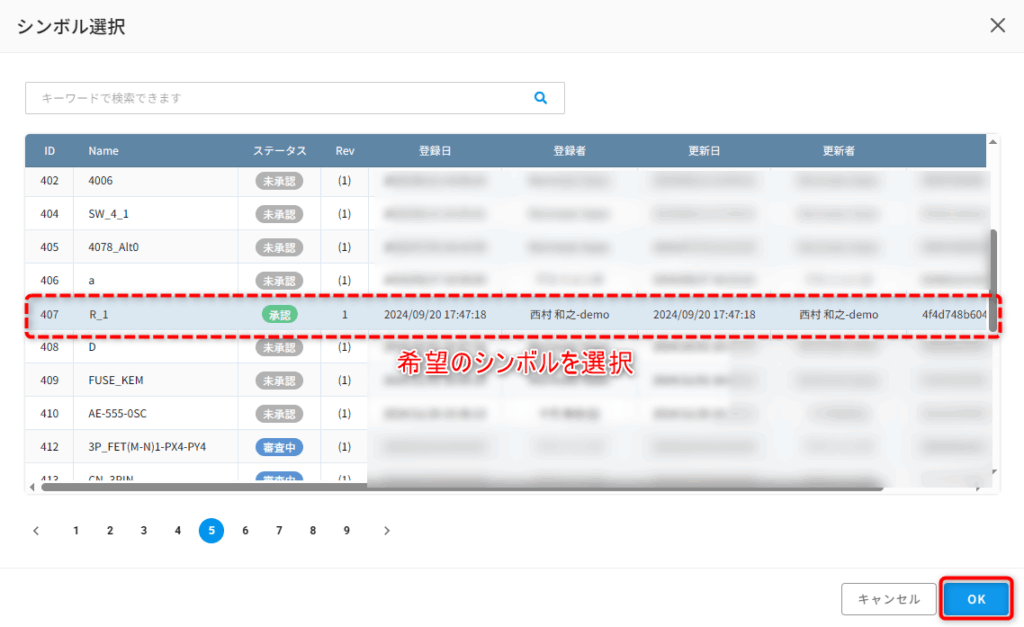Open pagination page 4
1024x627 pixels.
tap(178, 530)
